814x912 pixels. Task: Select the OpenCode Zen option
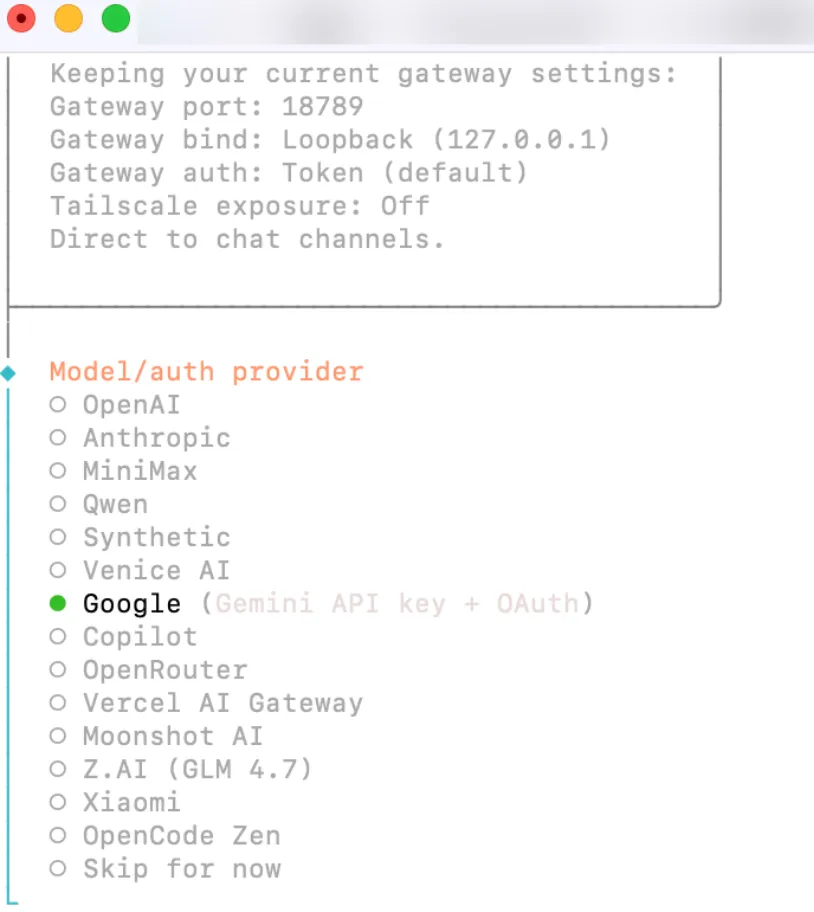[165, 835]
